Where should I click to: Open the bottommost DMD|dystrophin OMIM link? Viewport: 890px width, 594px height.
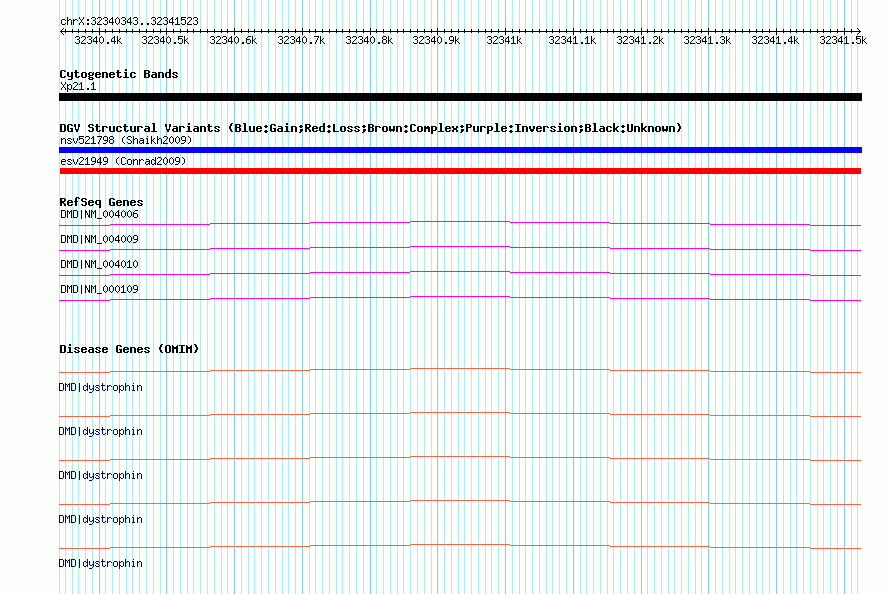pyautogui.click(x=100, y=563)
